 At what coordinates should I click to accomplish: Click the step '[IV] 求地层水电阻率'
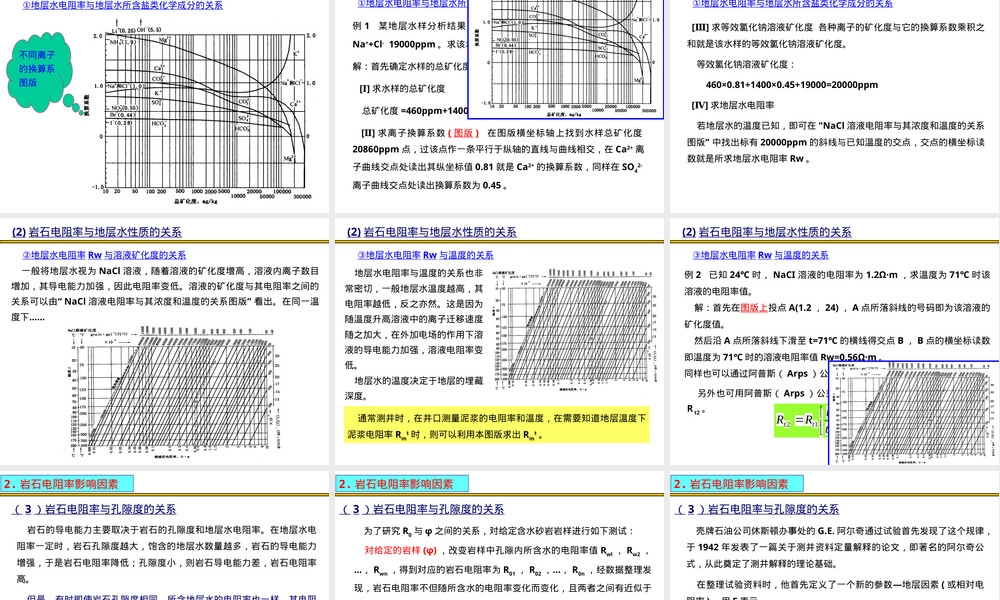(733, 105)
